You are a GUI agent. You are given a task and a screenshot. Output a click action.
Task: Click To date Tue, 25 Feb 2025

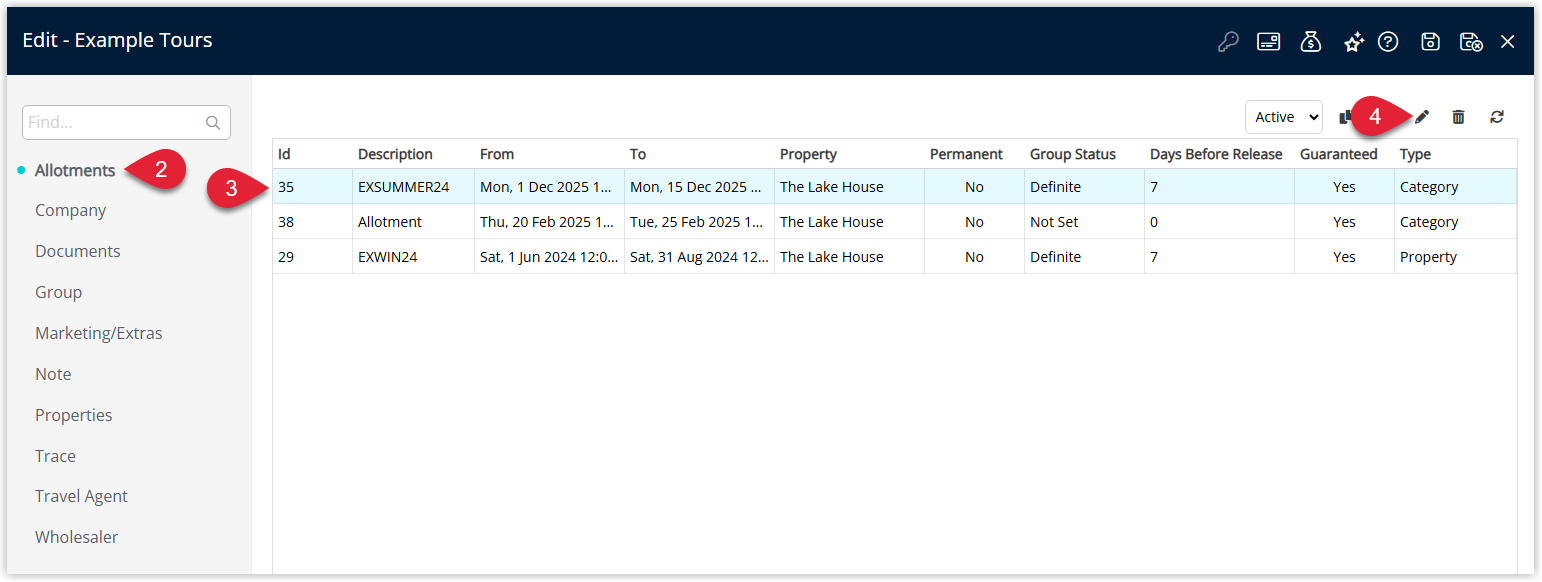tap(699, 222)
